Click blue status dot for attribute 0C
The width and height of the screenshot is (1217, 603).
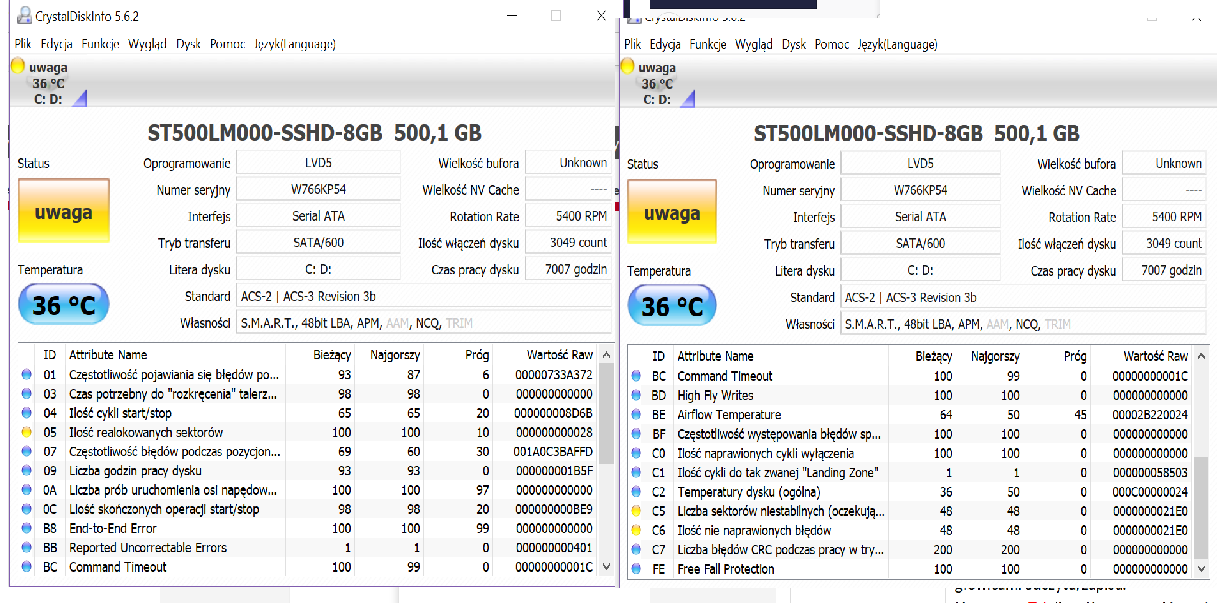coord(28,509)
